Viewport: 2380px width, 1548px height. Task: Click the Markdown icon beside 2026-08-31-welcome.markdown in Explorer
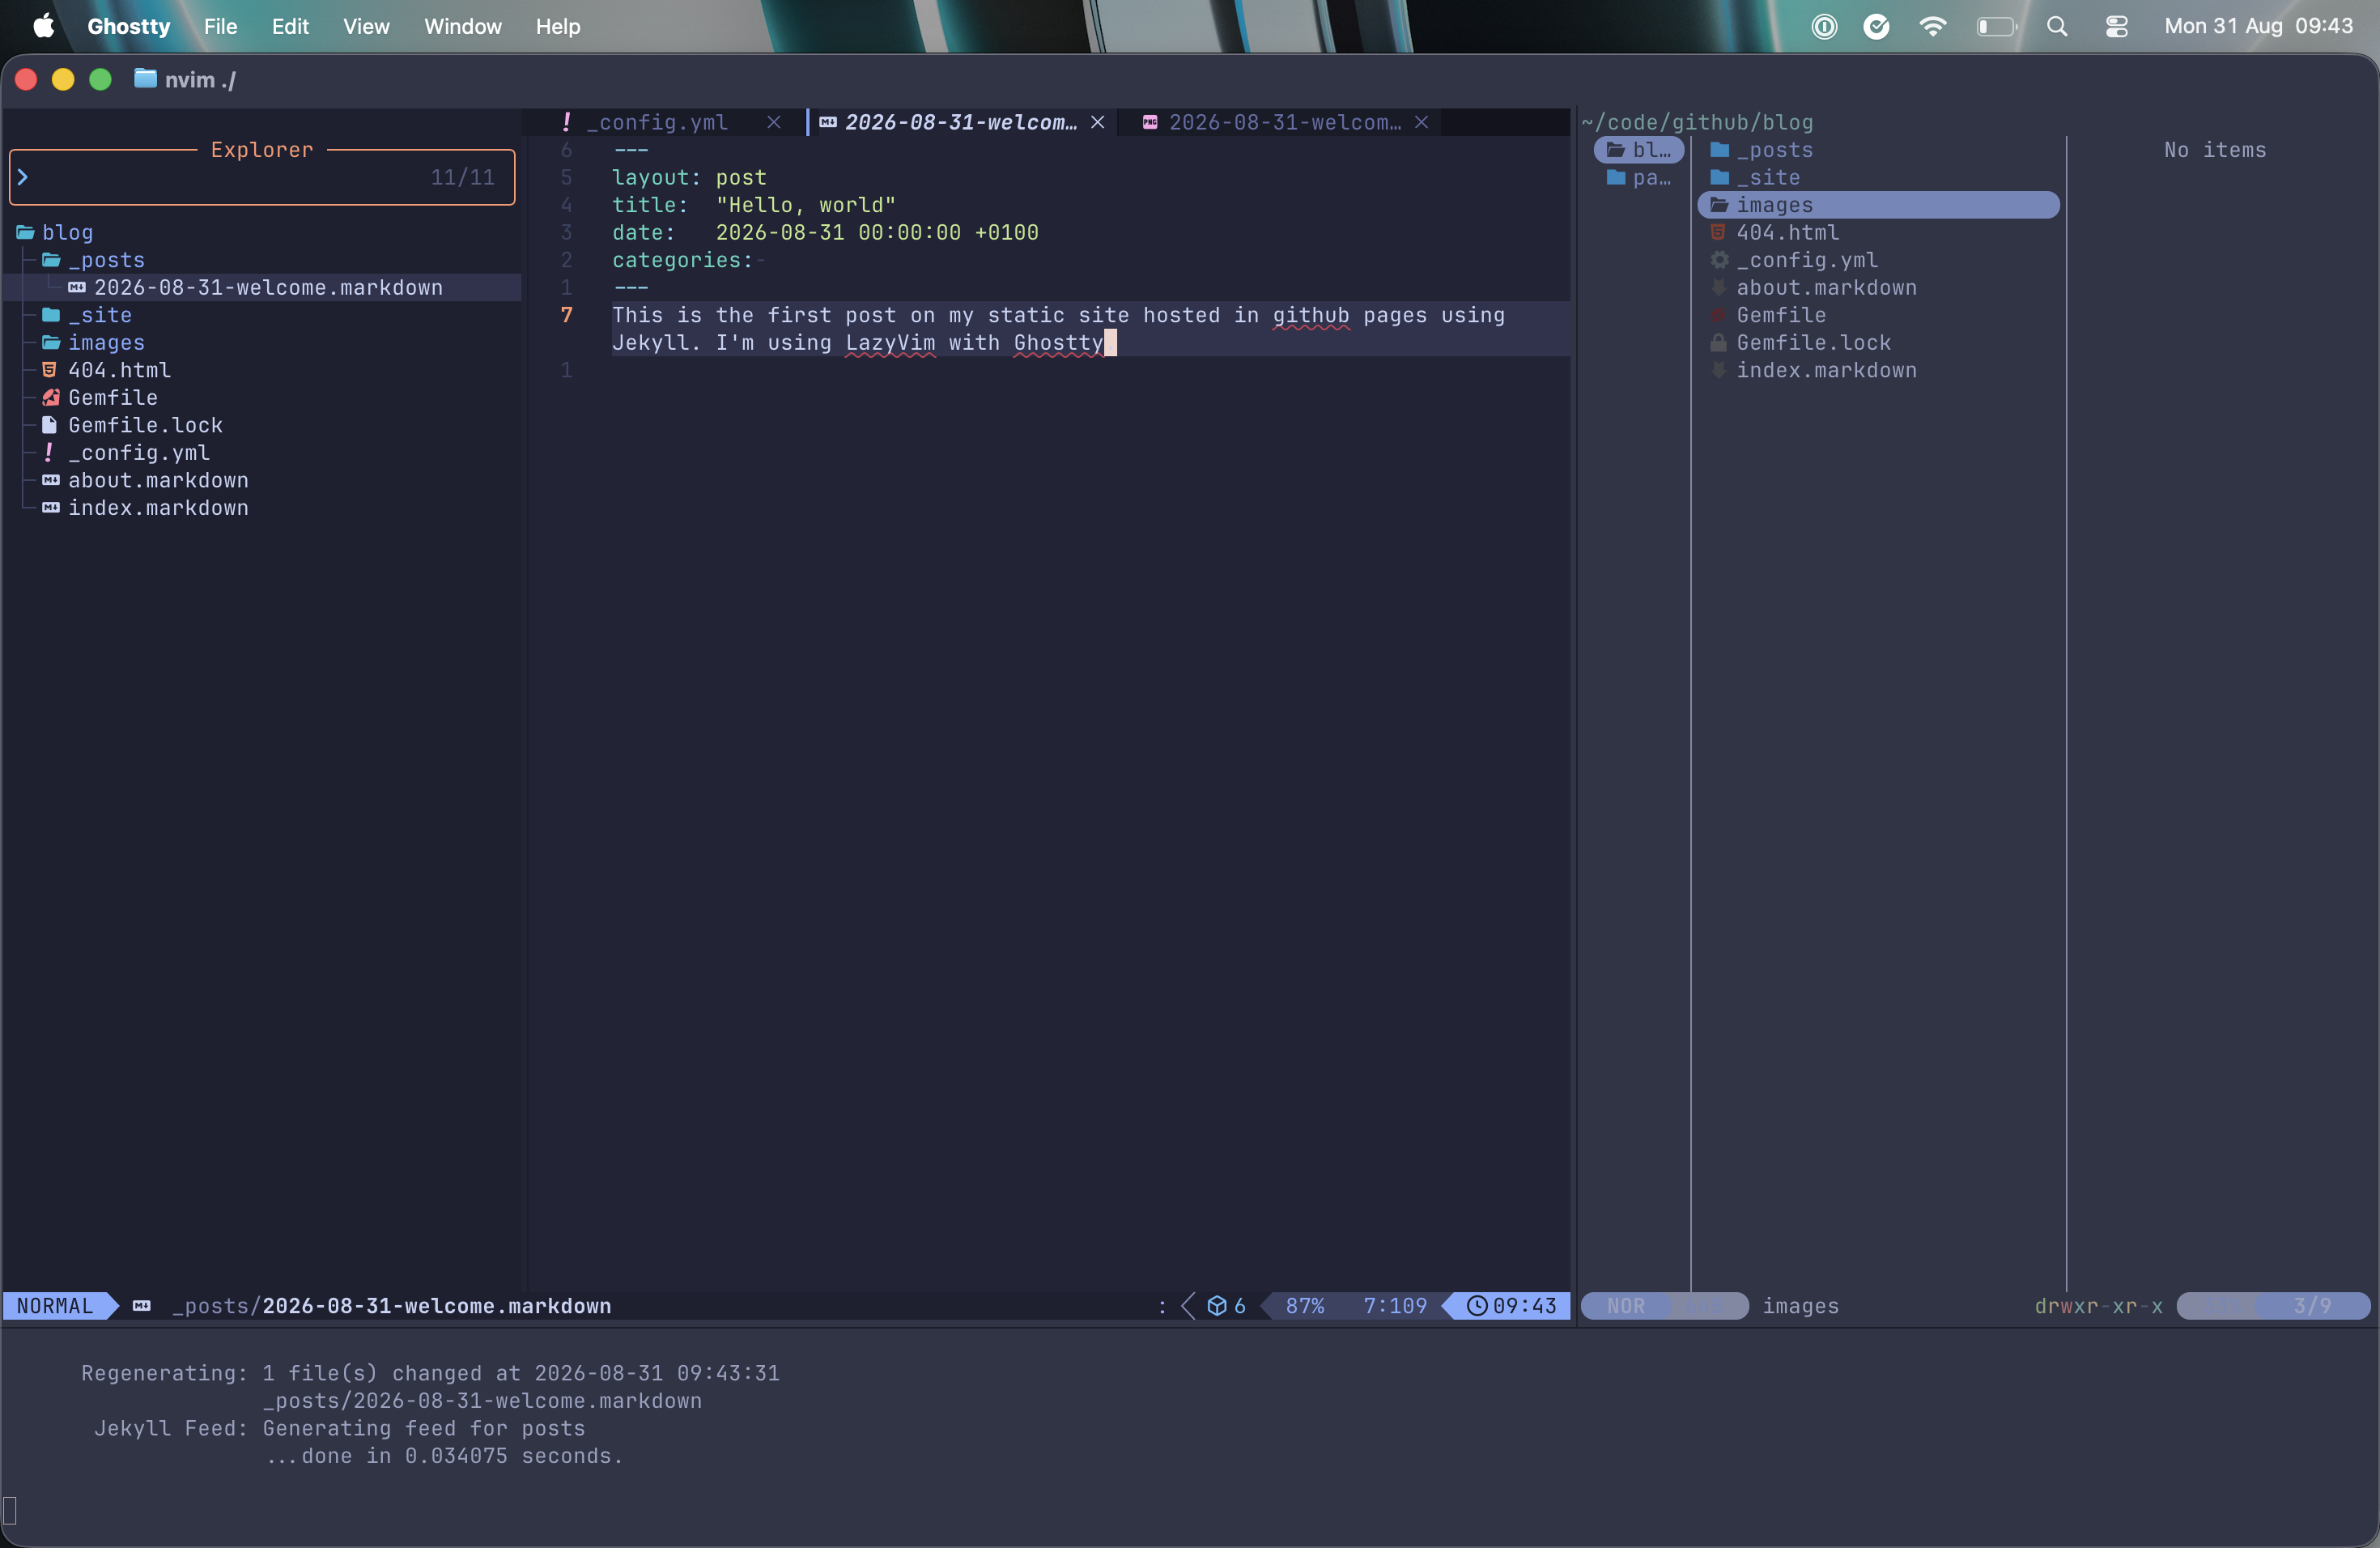tap(77, 288)
